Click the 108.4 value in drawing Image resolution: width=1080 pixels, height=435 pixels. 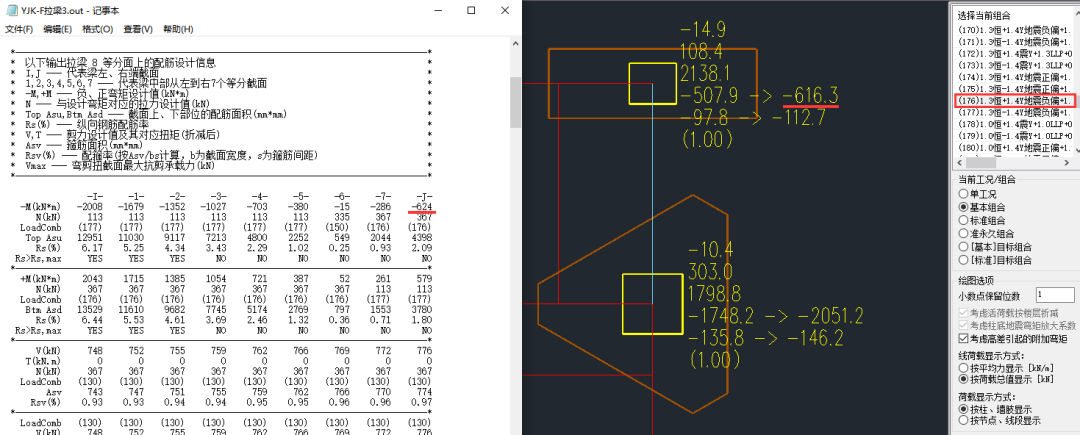(702, 51)
